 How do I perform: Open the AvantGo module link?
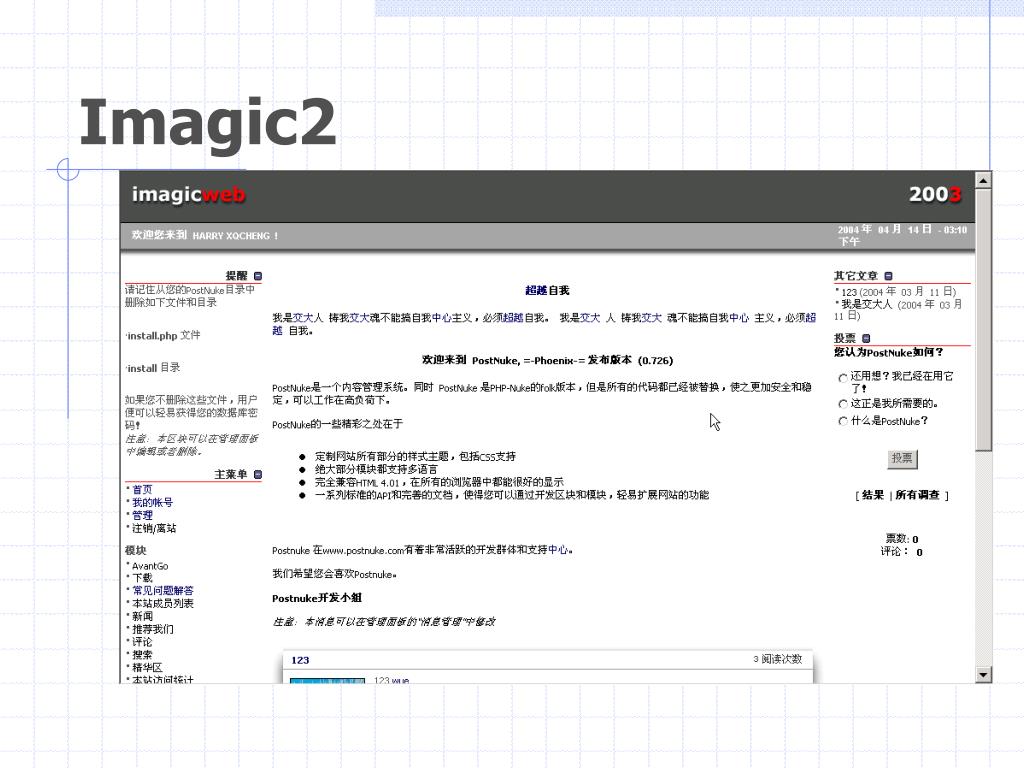pyautogui.click(x=150, y=566)
